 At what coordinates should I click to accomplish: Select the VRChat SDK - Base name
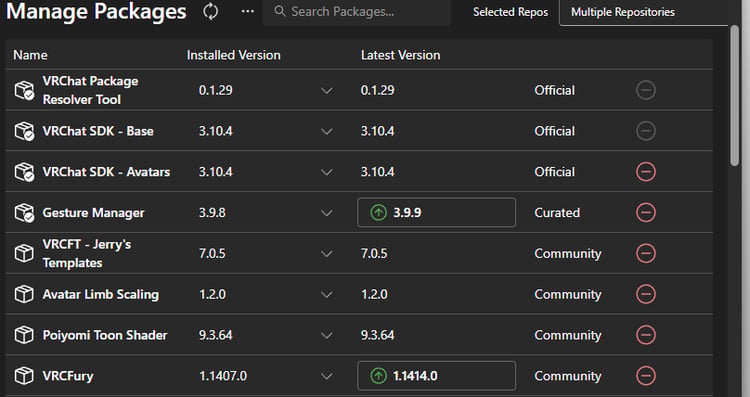[x=98, y=131]
